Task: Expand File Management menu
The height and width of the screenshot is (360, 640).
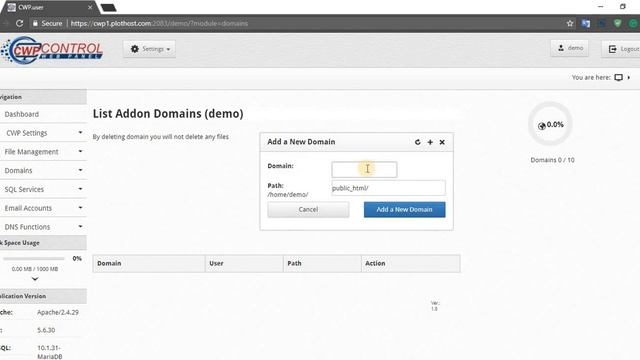Action: click(x=43, y=152)
